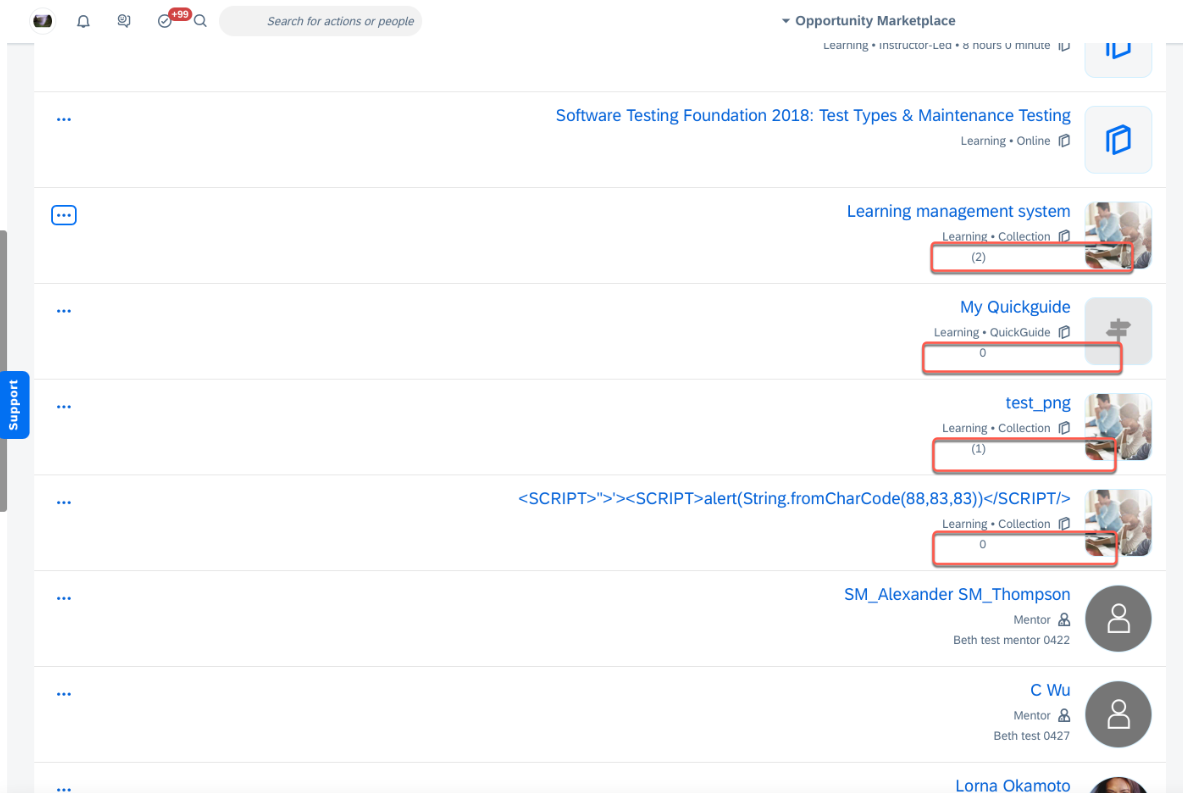Open the Support side tab
This screenshot has height=793, width=1183.
tap(14, 404)
